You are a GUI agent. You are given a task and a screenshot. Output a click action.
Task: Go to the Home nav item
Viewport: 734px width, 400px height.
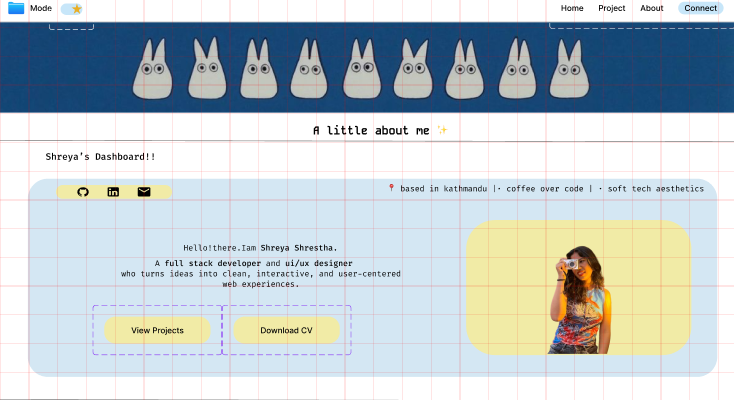[x=572, y=8]
